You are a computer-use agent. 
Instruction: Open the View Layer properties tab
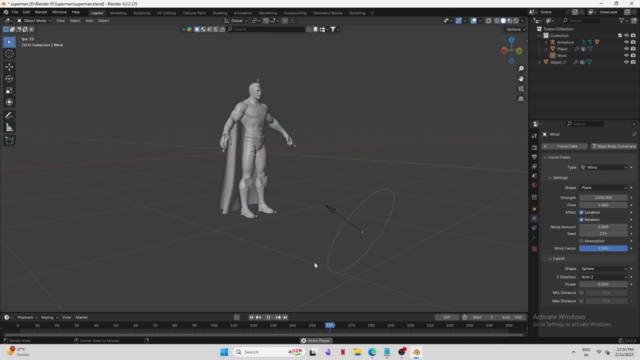[x=534, y=166]
